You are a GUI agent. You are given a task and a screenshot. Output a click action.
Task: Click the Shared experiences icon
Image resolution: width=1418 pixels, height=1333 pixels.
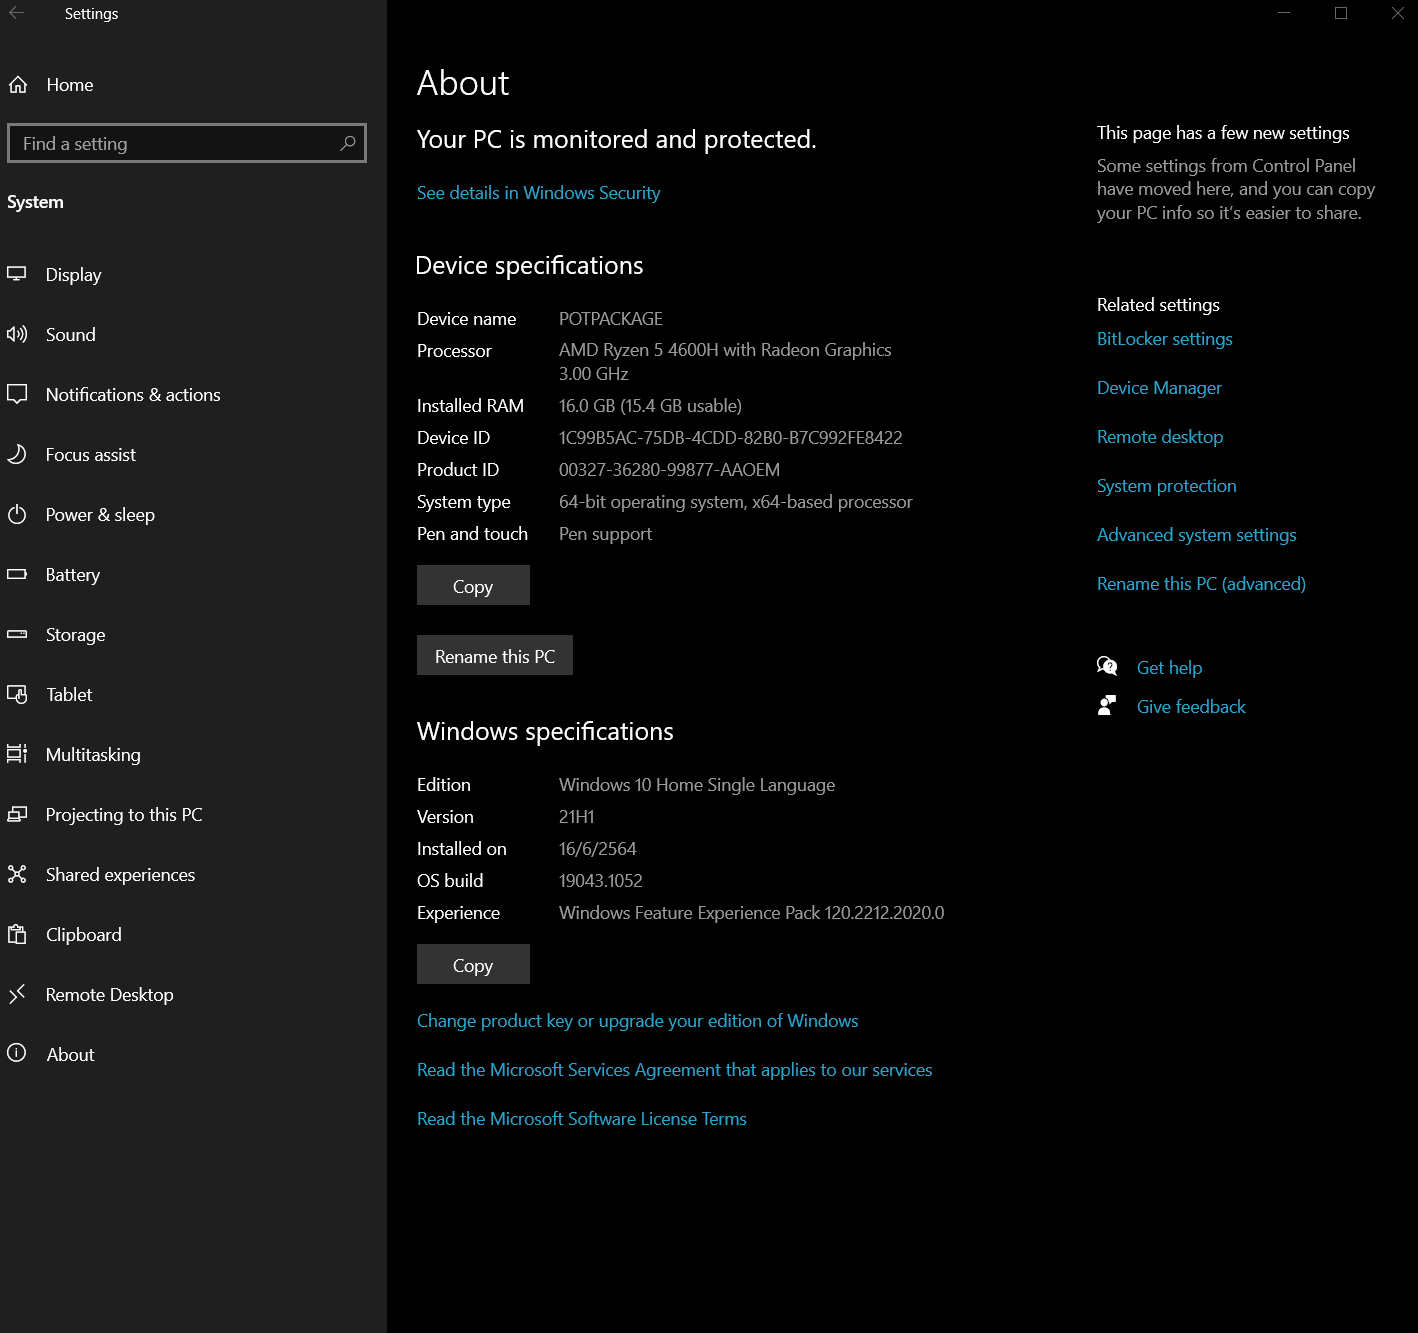pos(17,874)
